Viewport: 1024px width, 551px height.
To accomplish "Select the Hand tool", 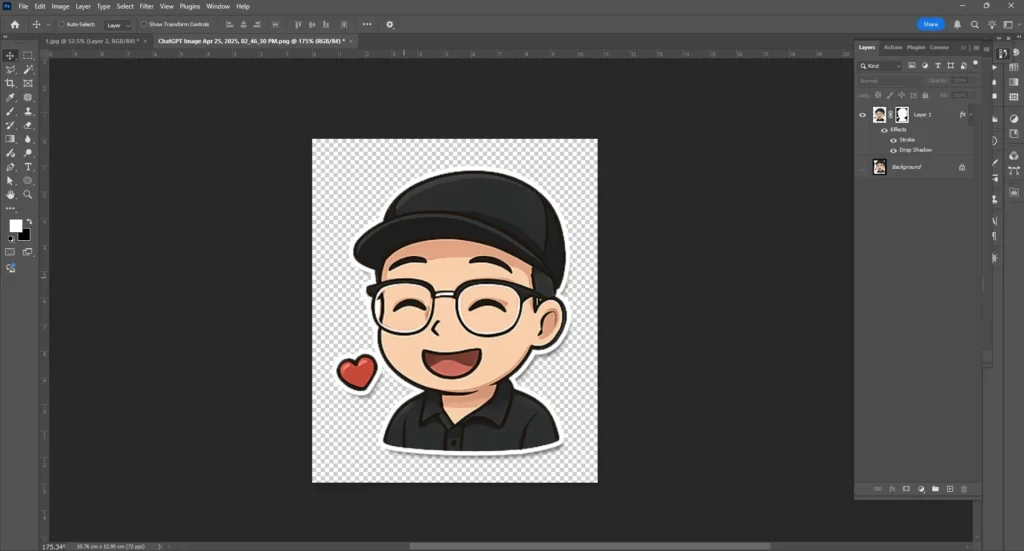I will click(10, 195).
